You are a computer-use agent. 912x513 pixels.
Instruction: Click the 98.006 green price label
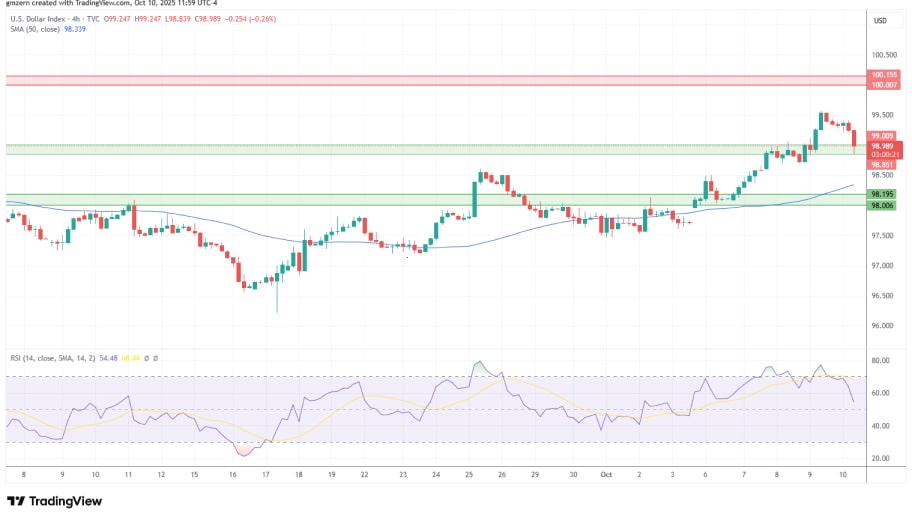[882, 205]
